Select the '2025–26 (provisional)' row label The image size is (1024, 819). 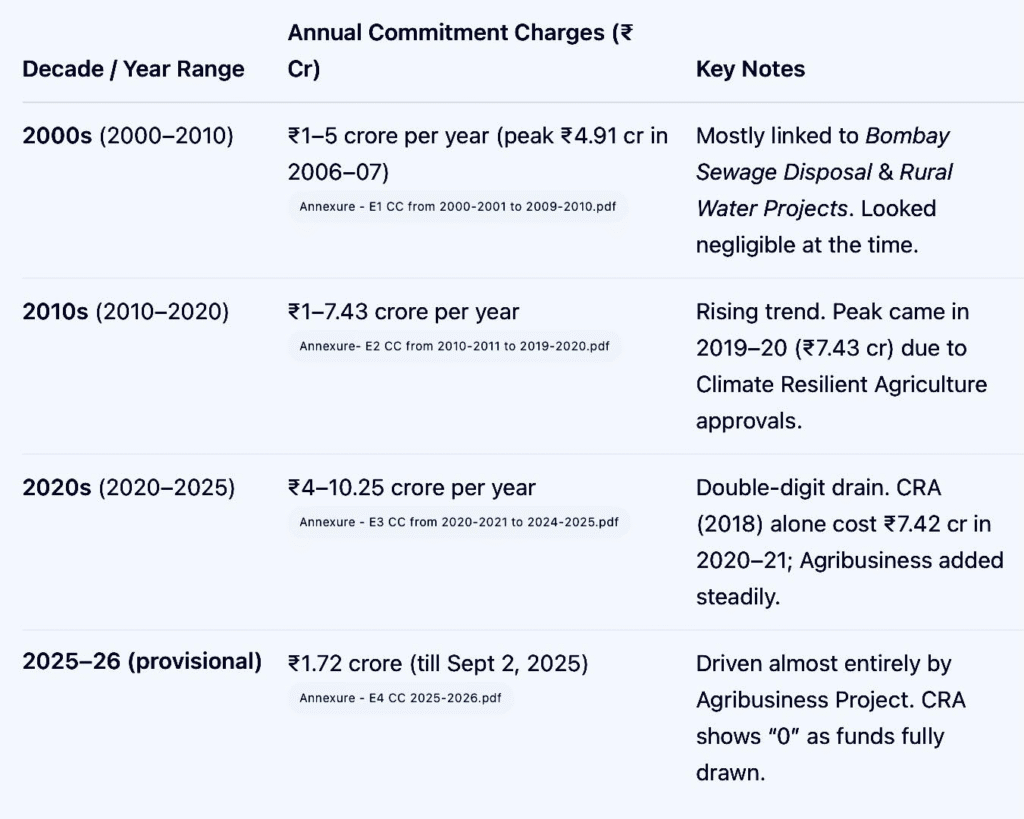(x=142, y=662)
